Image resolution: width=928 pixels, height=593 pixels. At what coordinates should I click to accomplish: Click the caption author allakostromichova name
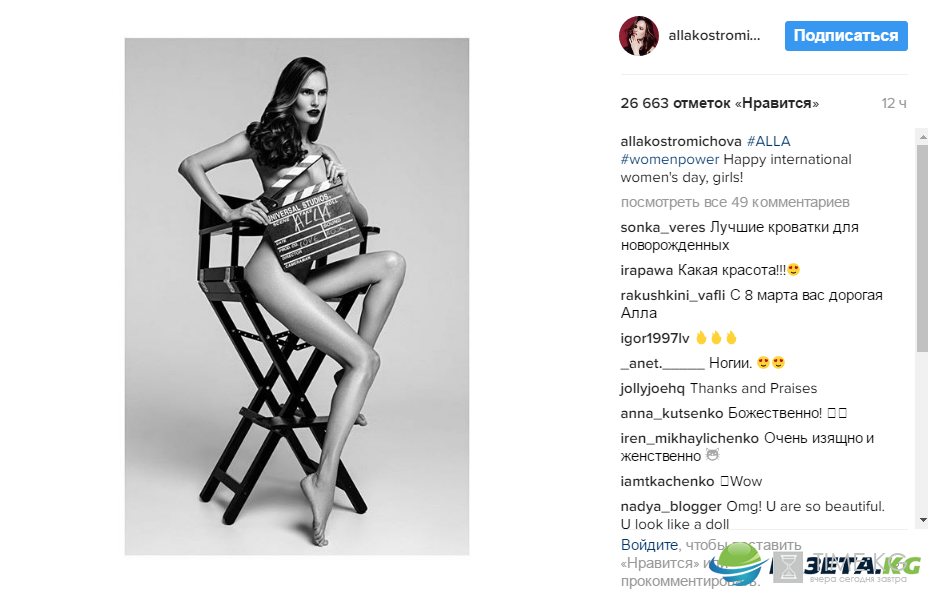681,141
